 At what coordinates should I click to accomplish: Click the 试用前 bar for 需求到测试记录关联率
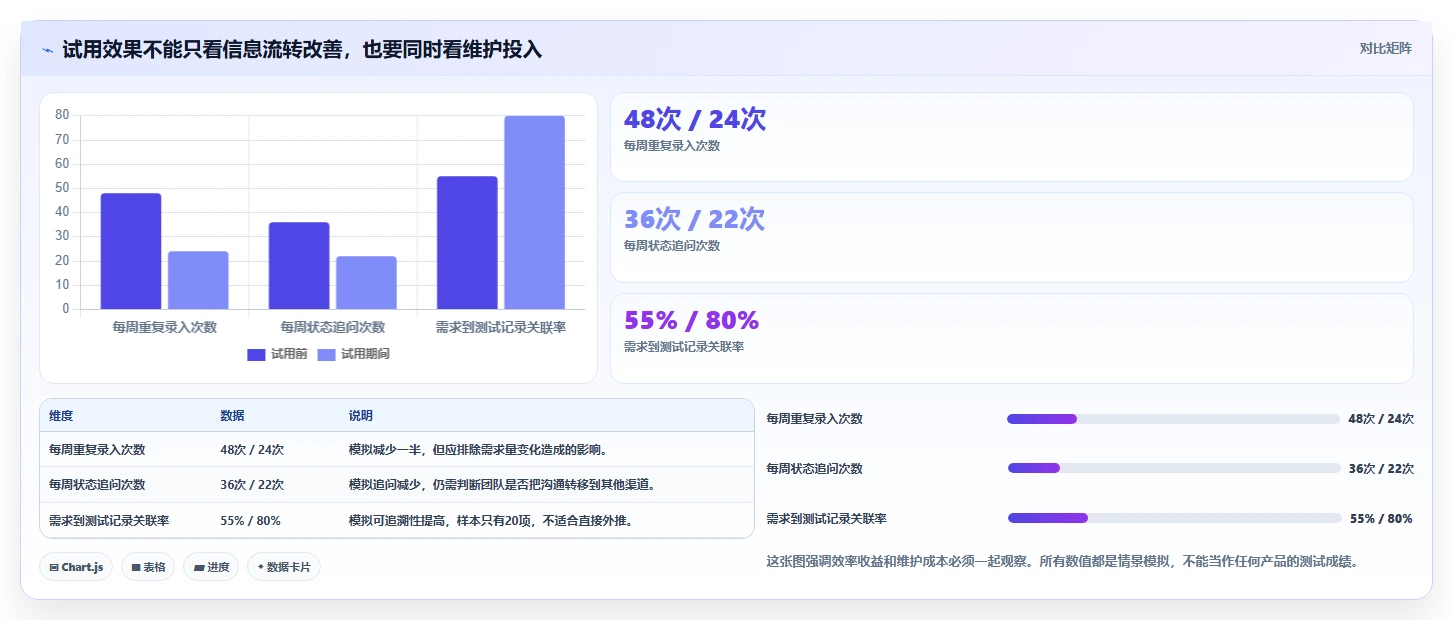[x=467, y=242]
